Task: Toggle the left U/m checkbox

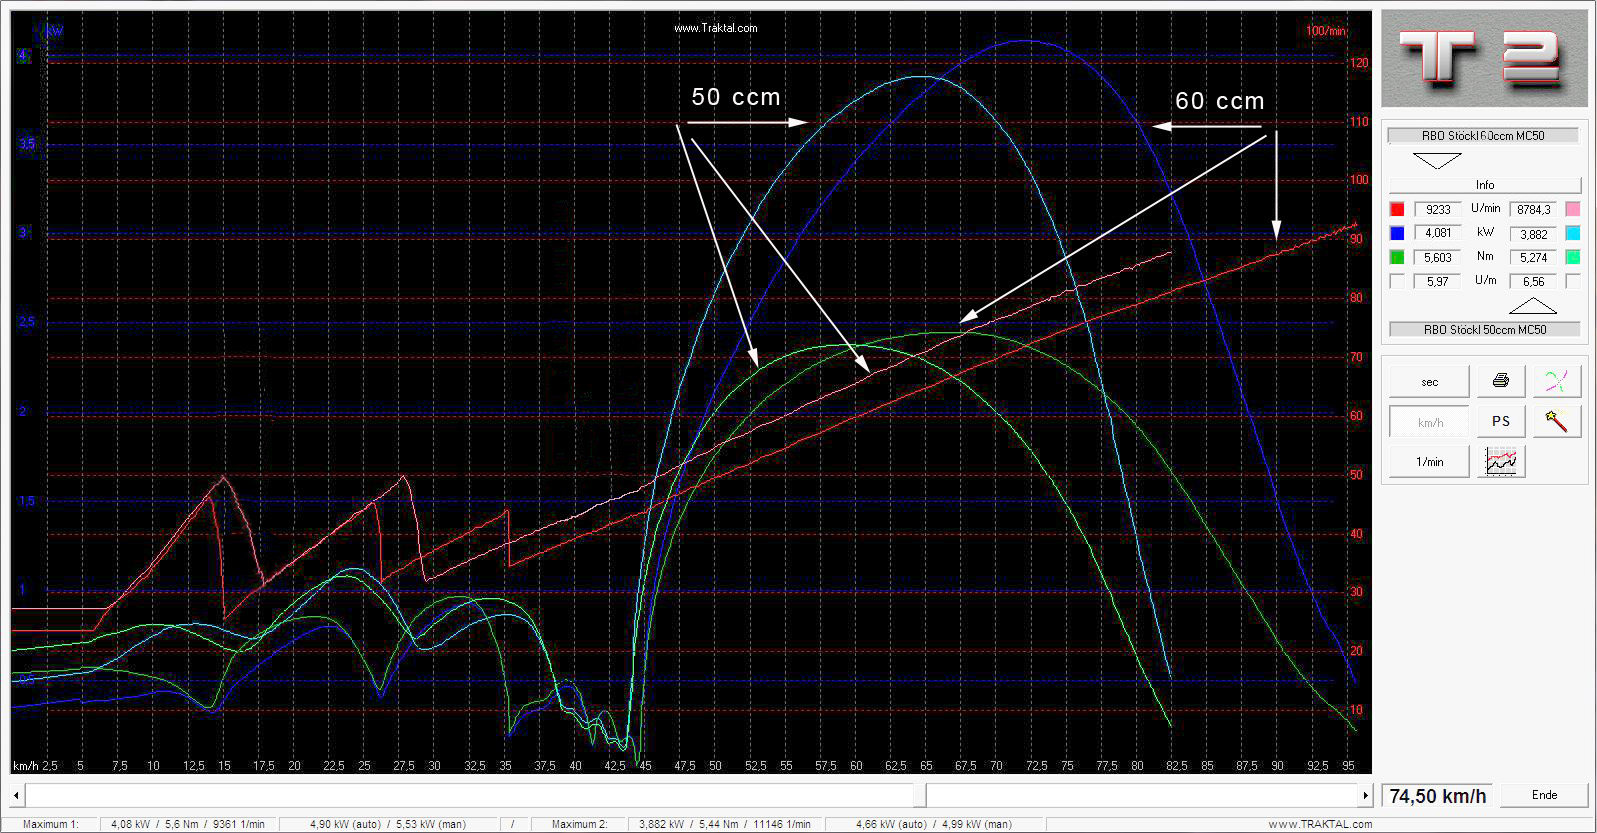Action: (x=1397, y=281)
